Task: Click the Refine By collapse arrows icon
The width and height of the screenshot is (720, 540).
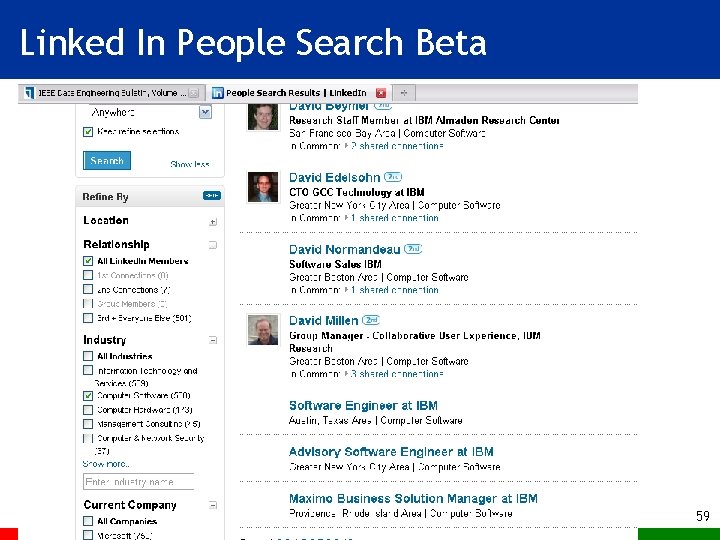Action: 212,196
